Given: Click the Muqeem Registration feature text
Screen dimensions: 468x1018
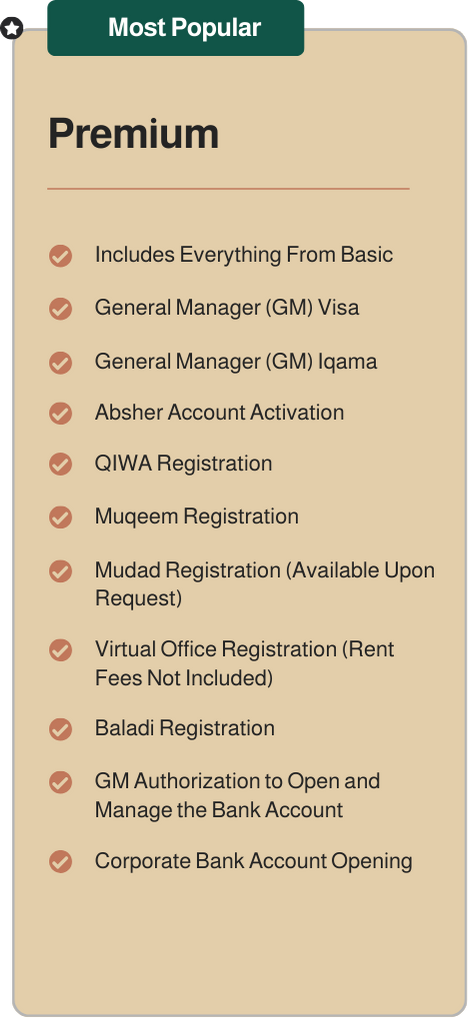Looking at the screenshot, I should coord(197,517).
